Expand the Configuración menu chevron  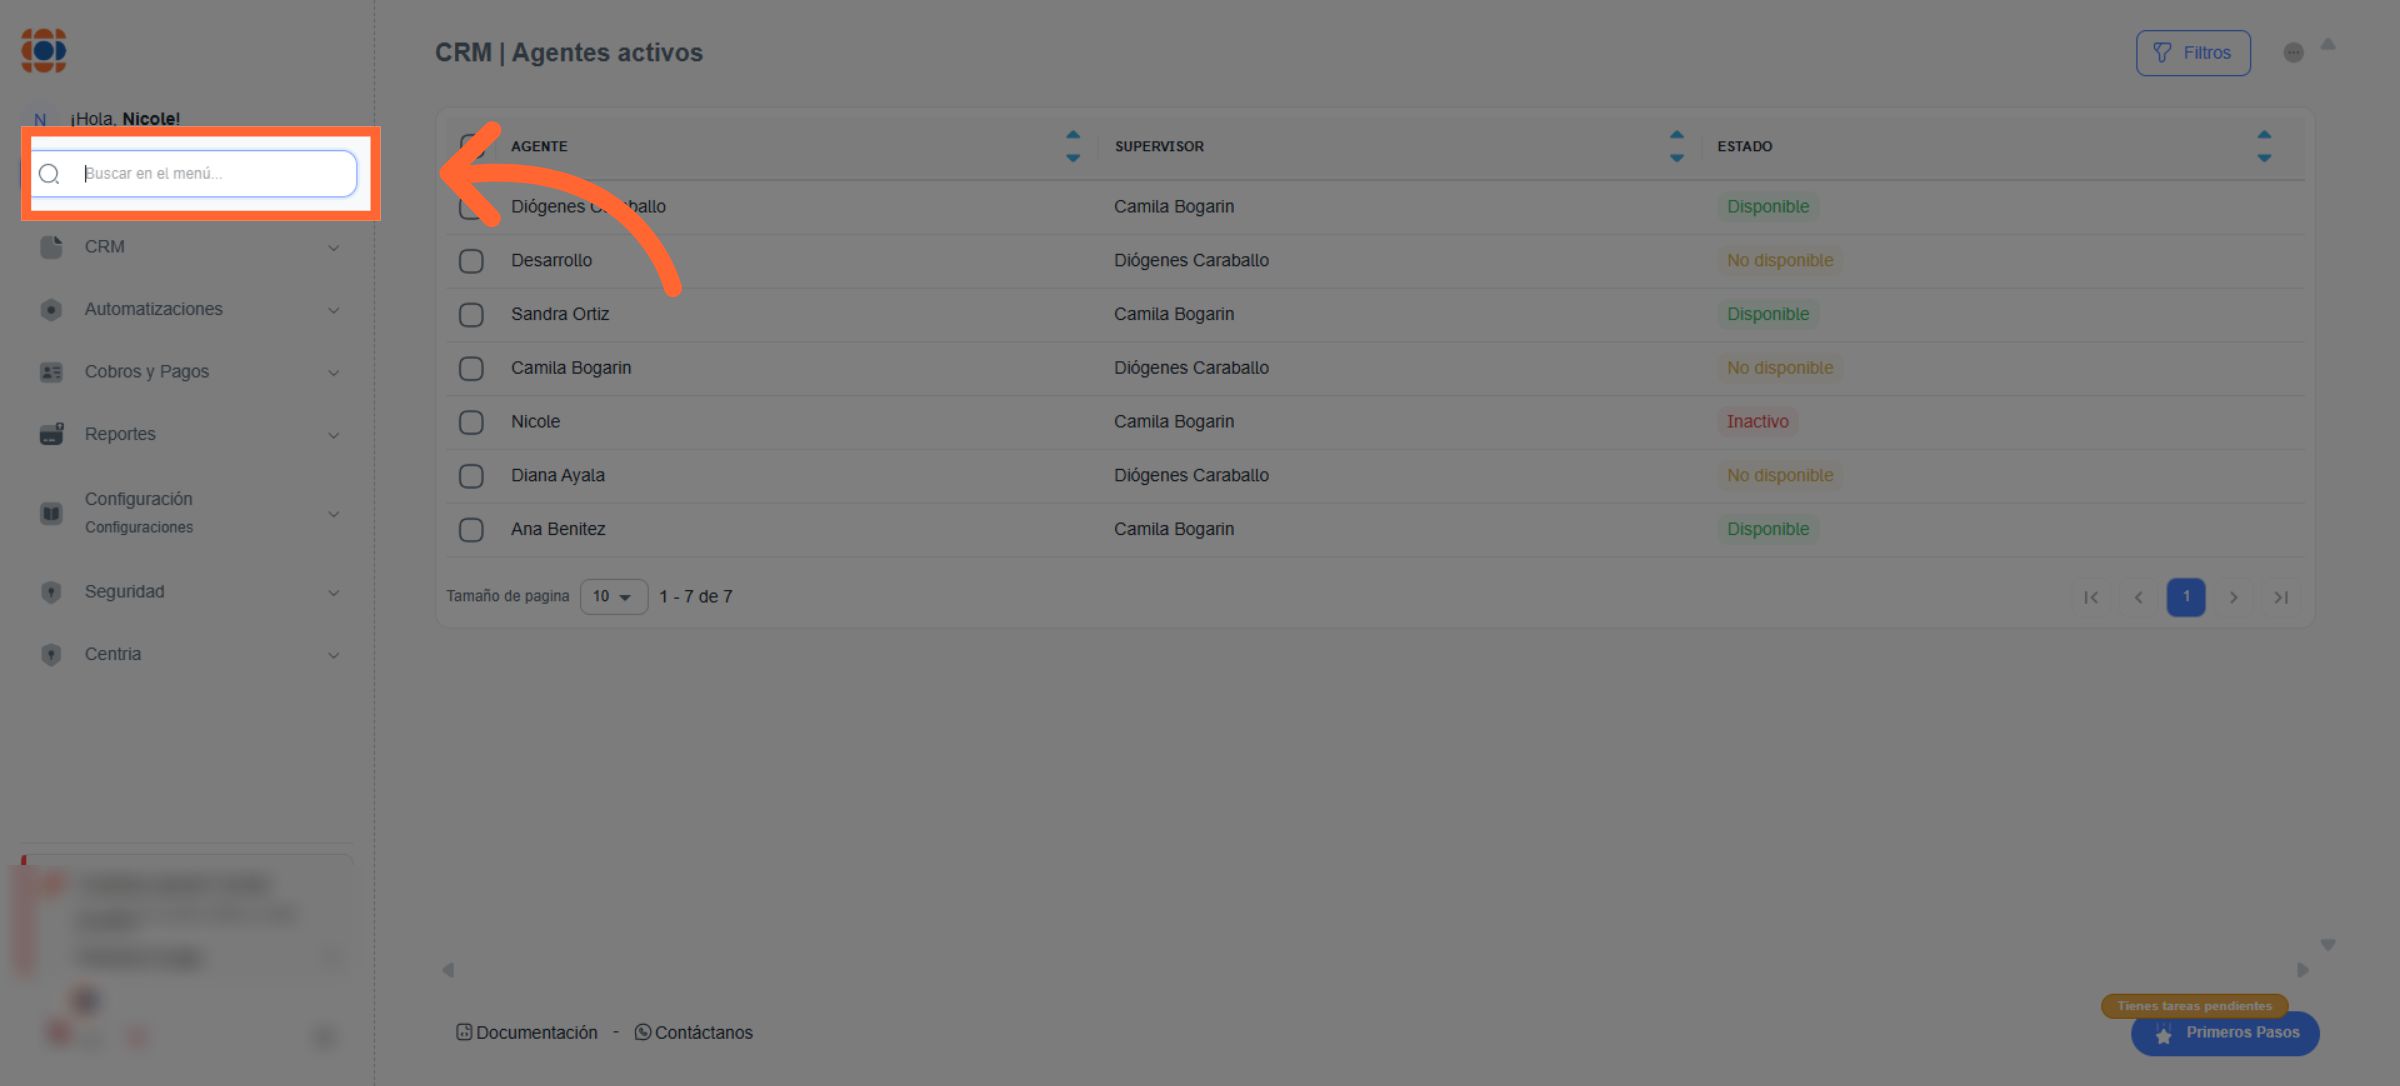tap(334, 514)
